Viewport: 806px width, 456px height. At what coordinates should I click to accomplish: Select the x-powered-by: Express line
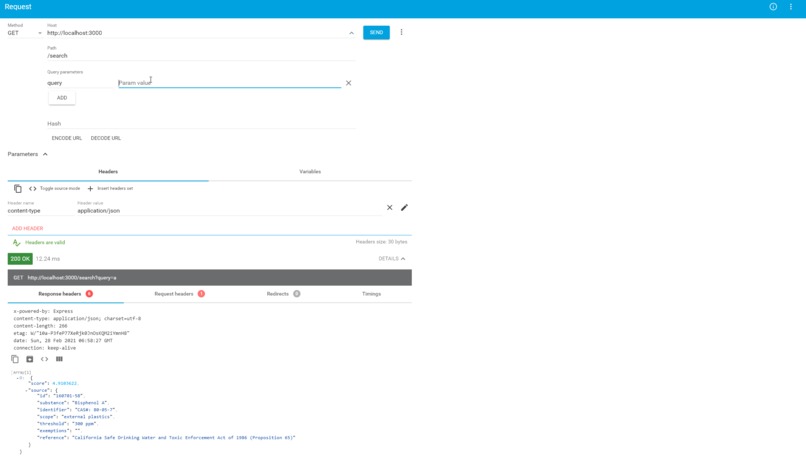click(x=43, y=311)
